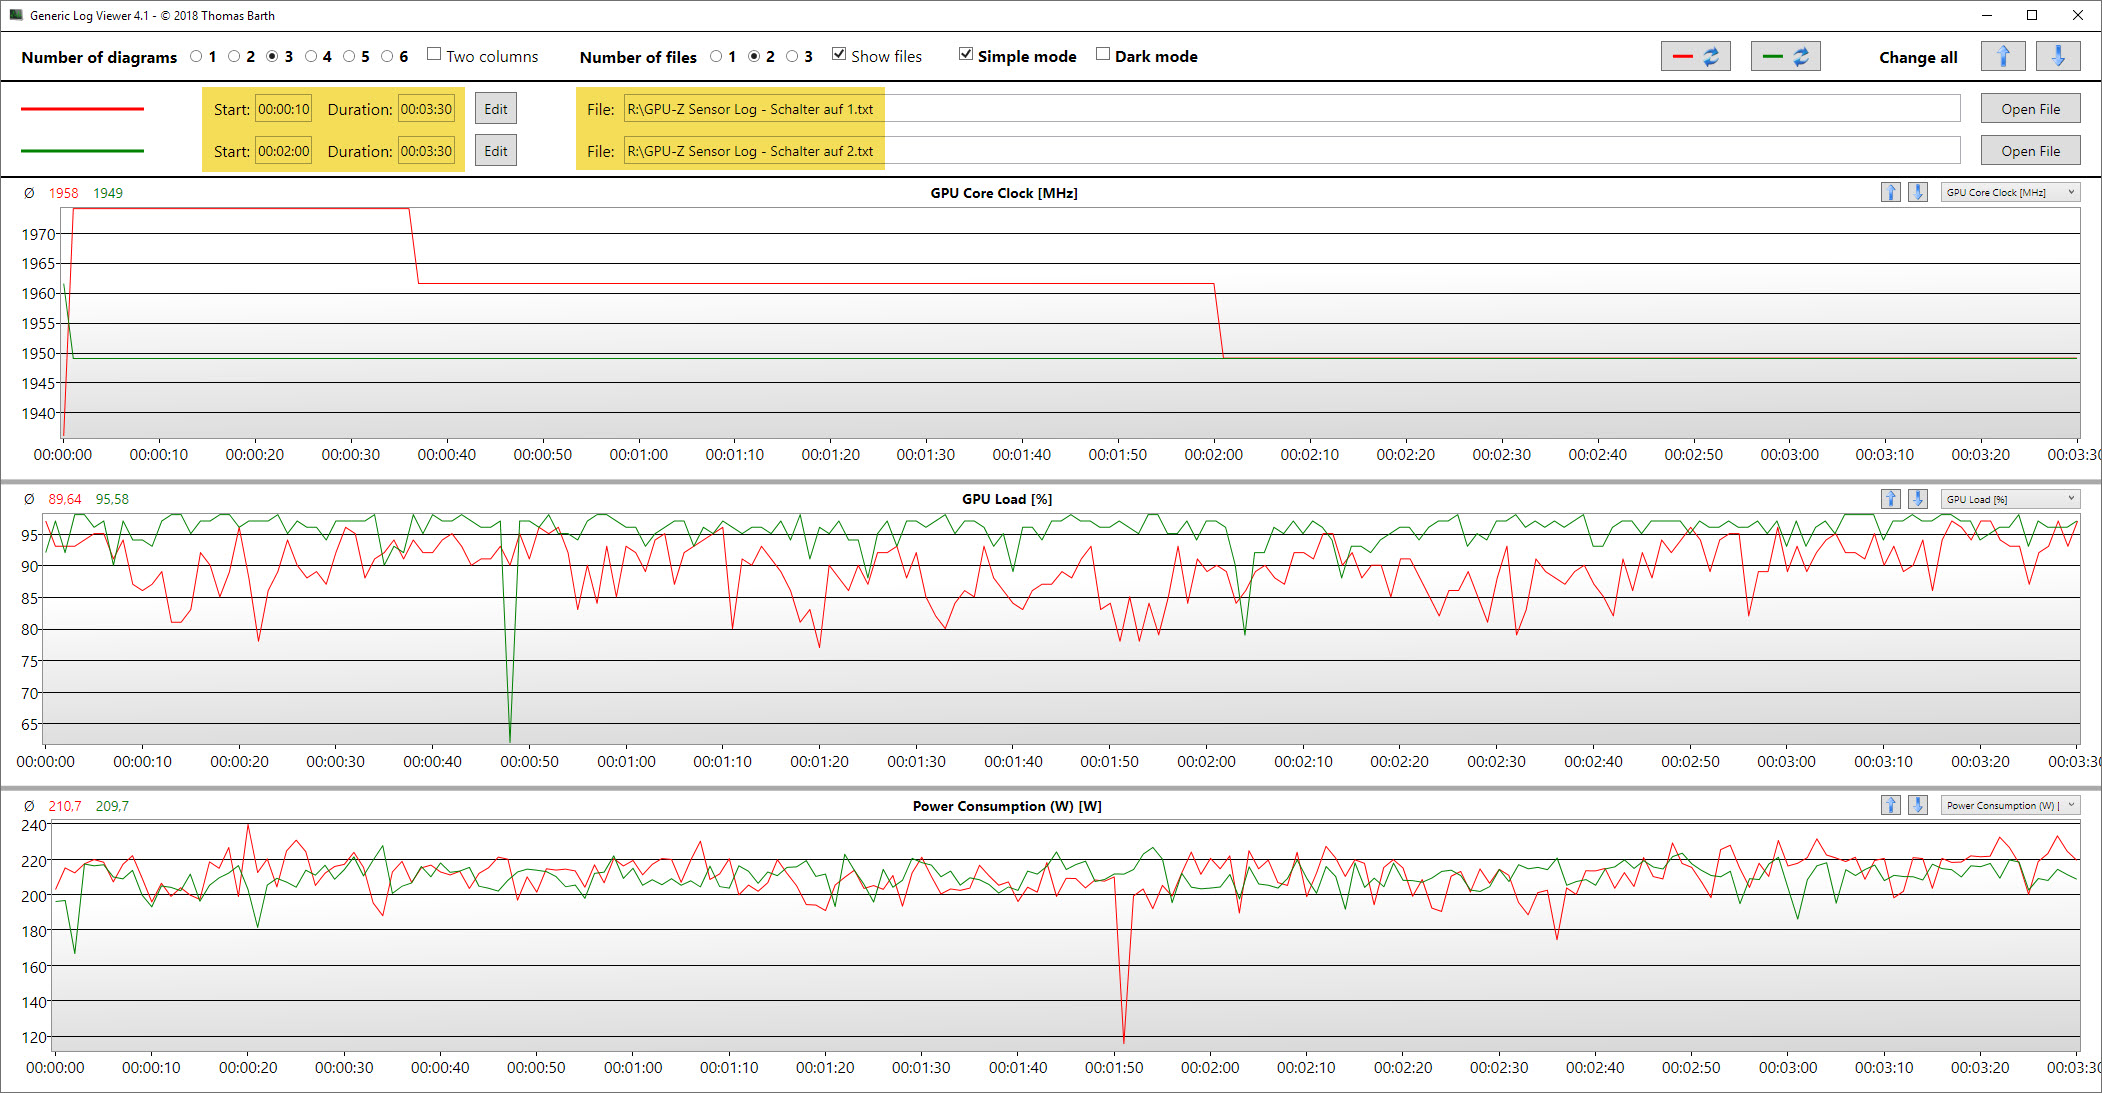
Task: Open GPU Core Clock sensor dropdown
Action: pos(2010,193)
